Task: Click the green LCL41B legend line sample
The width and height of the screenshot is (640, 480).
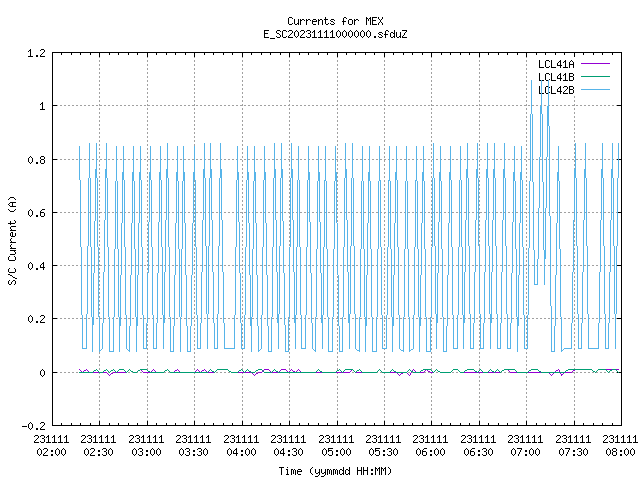Action: point(596,77)
